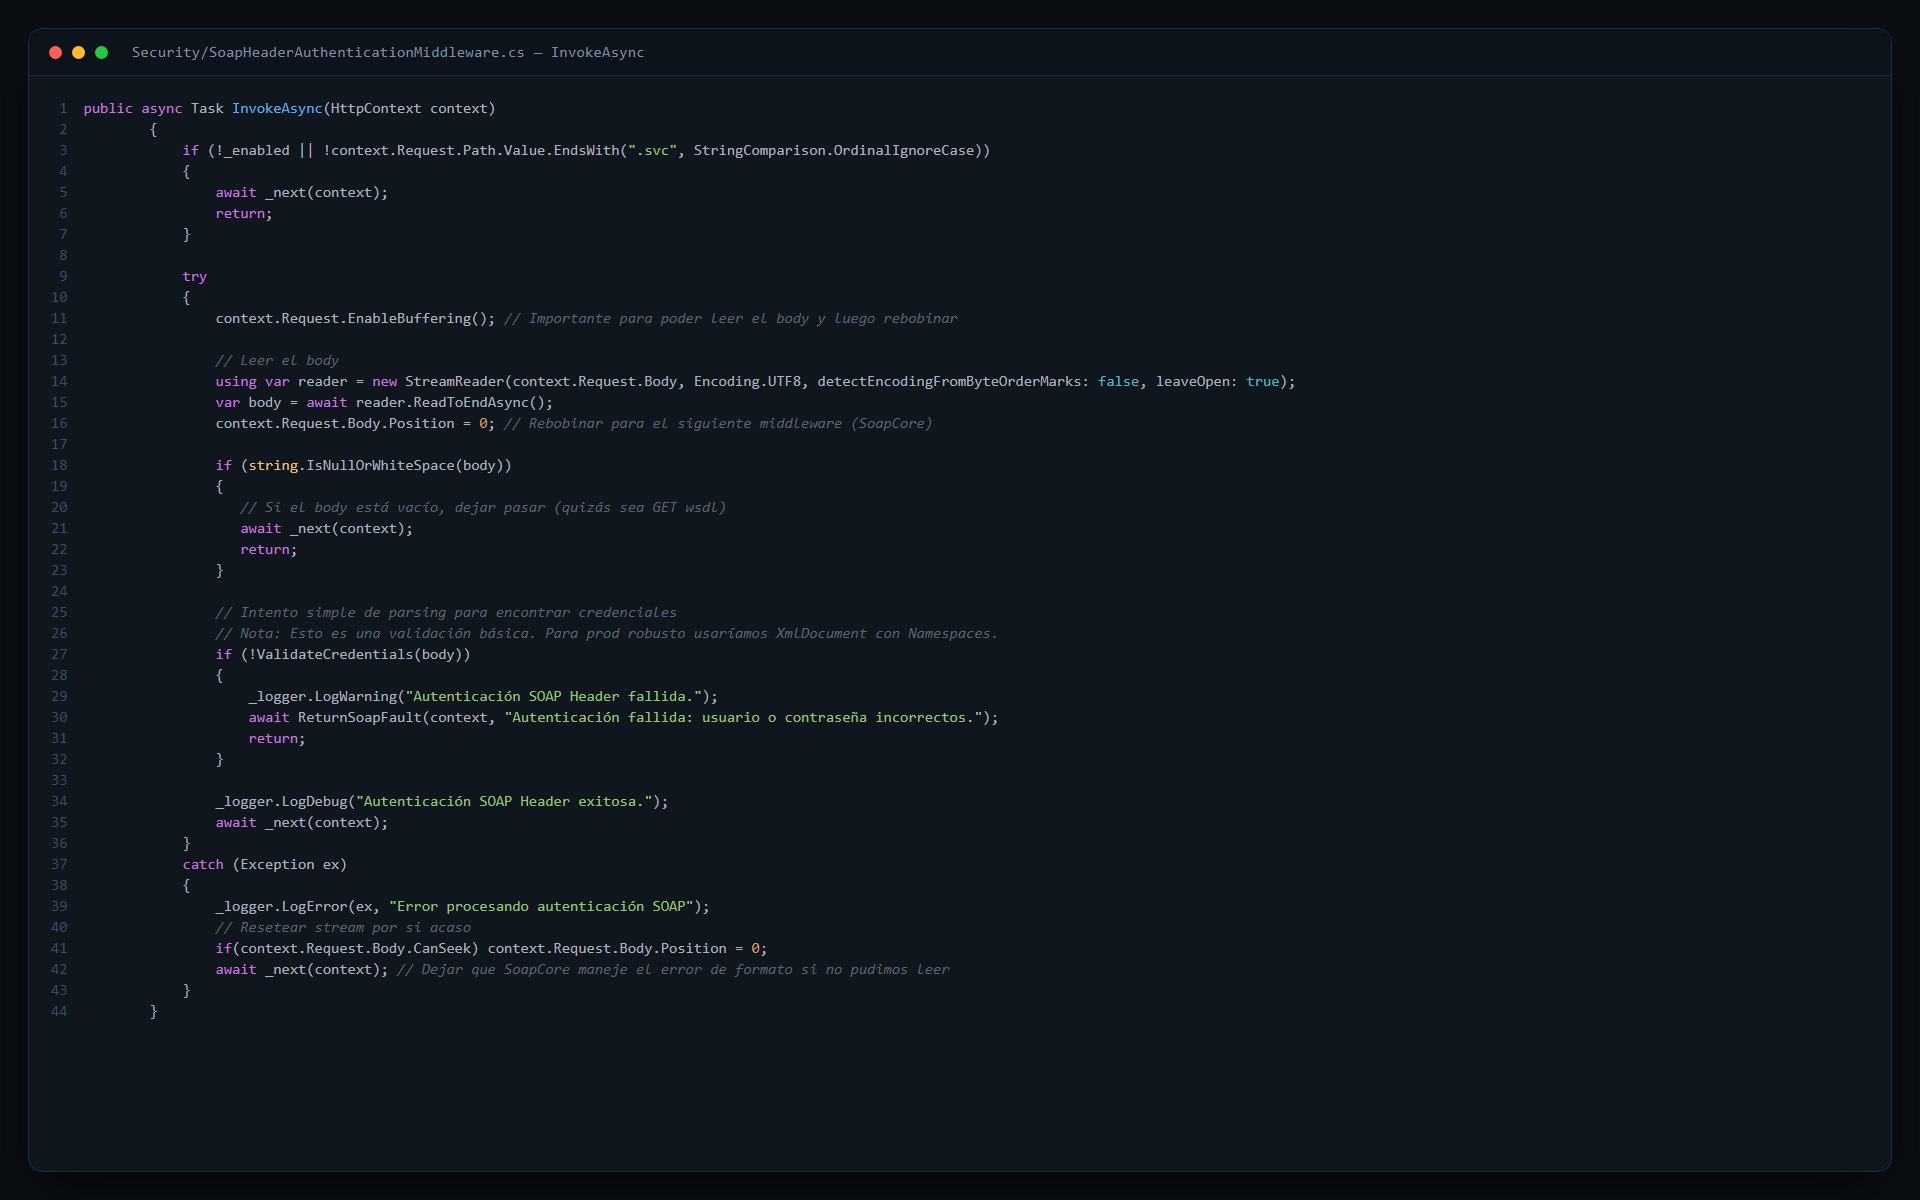
Task: Click the comment about Rebobinar para SoapCore
Action: (718, 423)
